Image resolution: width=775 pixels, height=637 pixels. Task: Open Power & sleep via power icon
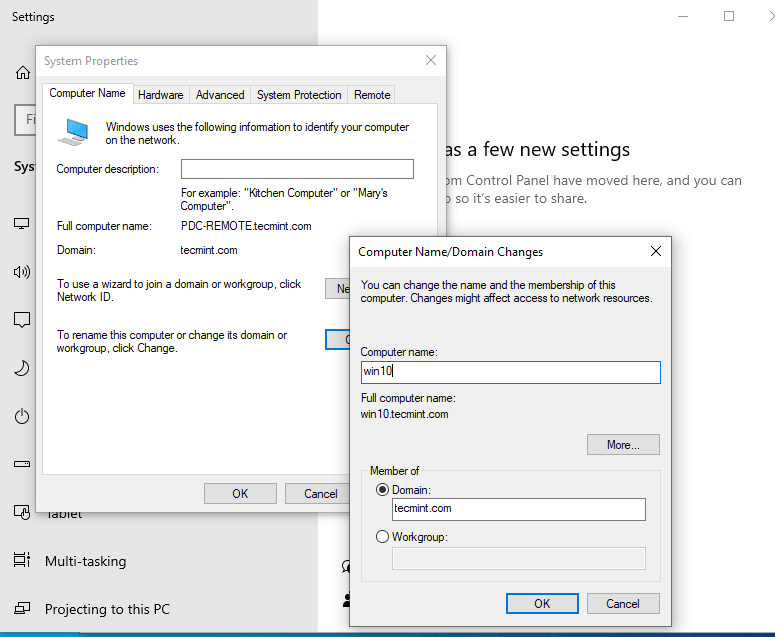pos(22,416)
